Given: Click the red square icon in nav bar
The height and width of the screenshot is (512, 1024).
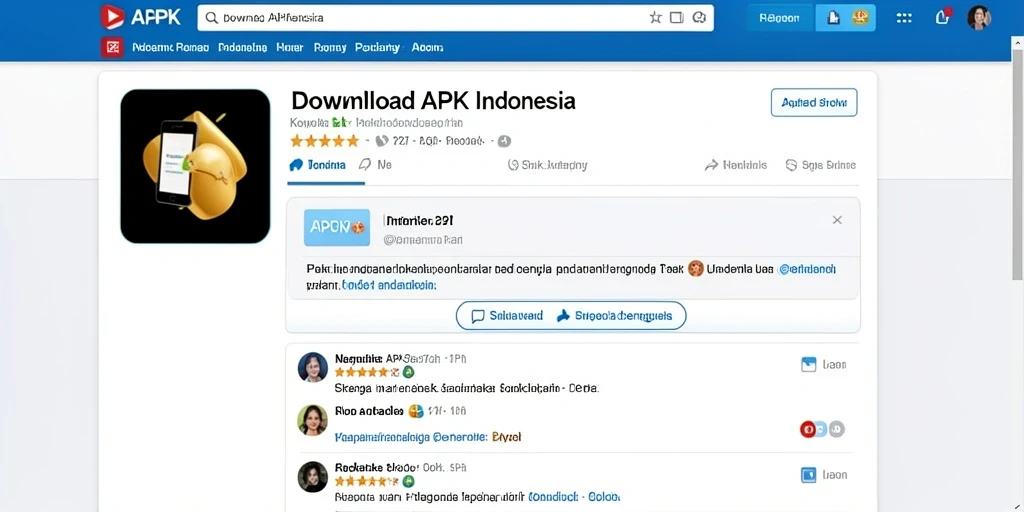Looking at the screenshot, I should click(x=112, y=47).
